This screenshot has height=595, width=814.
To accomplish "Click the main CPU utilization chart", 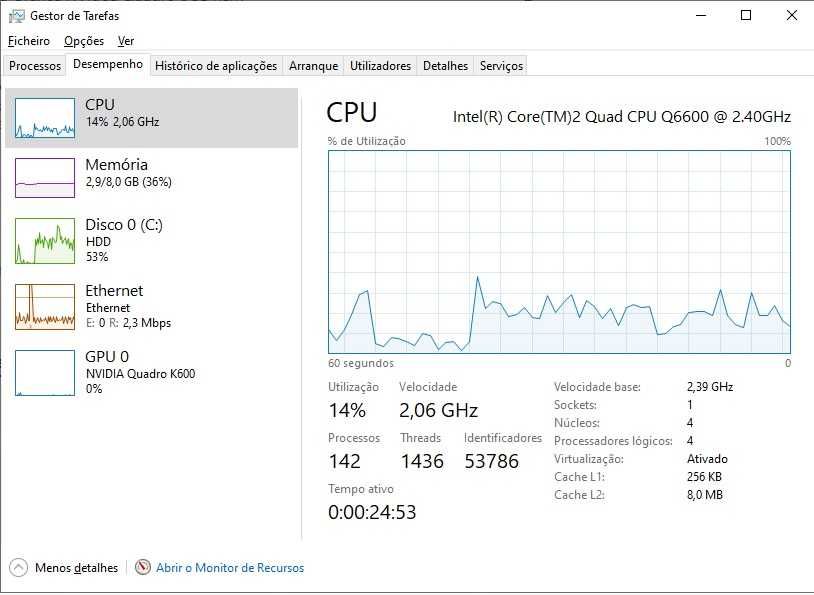I will (559, 252).
